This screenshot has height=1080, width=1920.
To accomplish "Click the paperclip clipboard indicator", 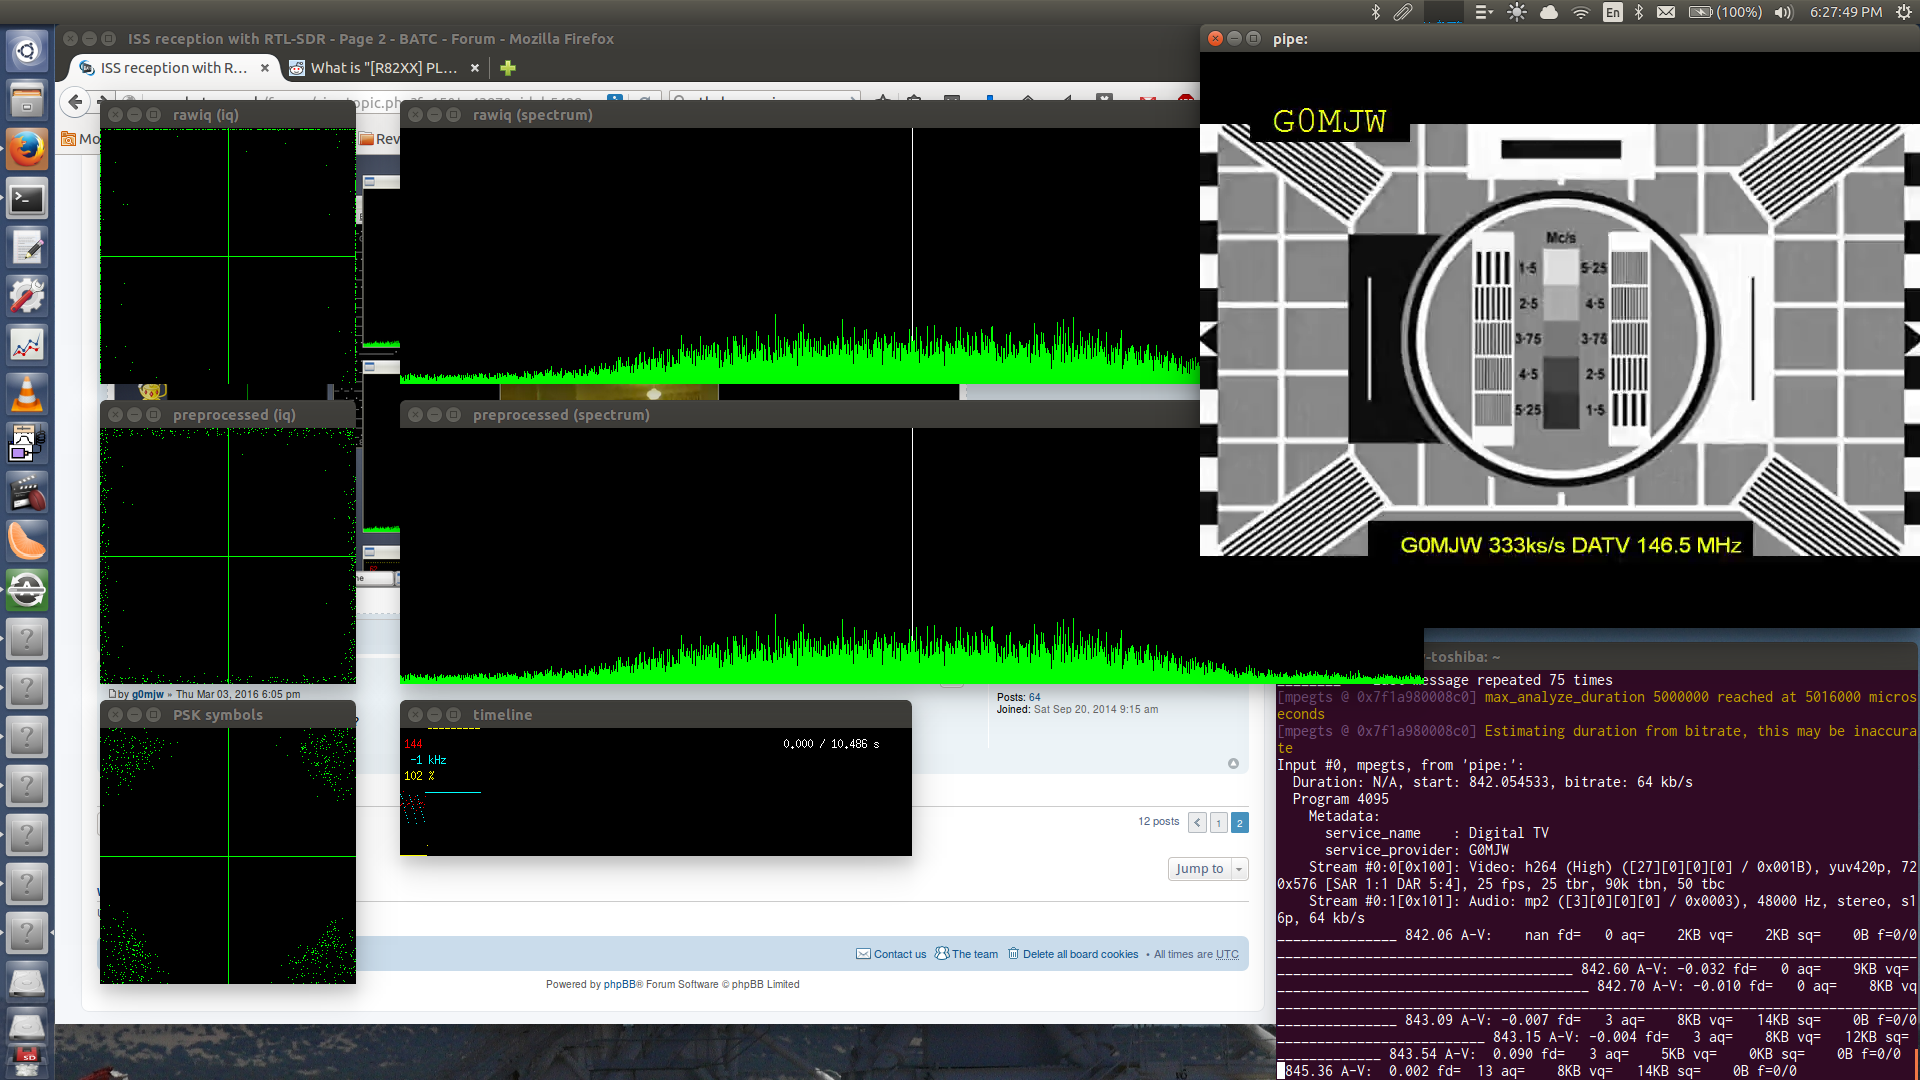I will [x=1403, y=12].
